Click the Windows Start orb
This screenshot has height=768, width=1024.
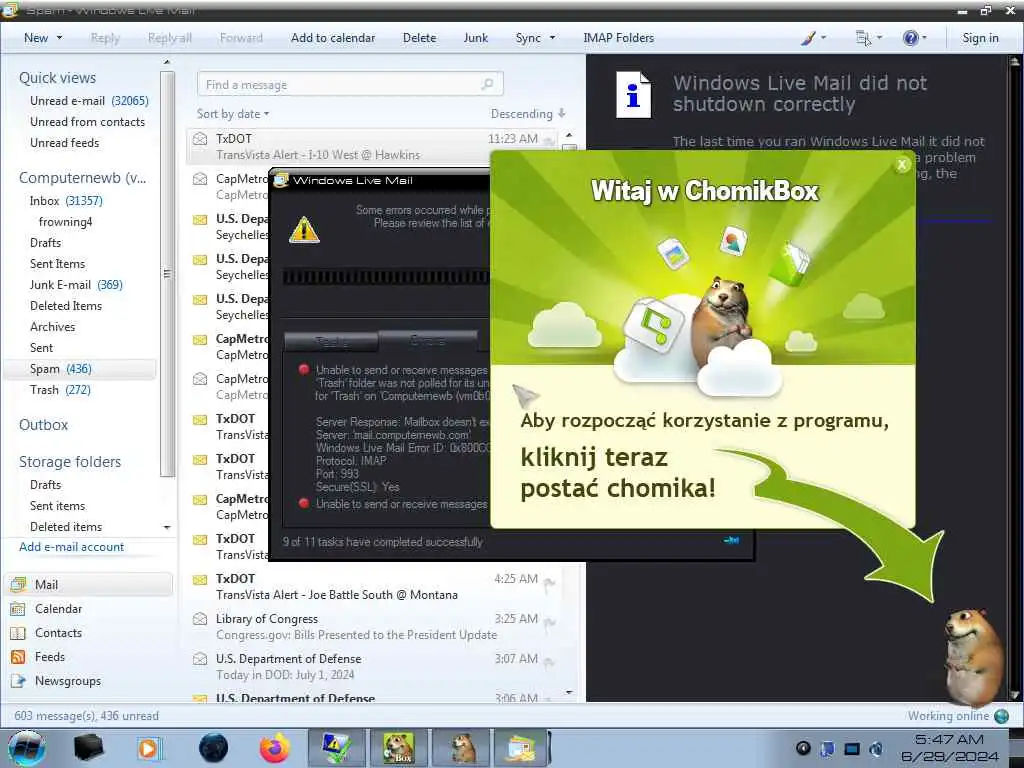point(26,748)
